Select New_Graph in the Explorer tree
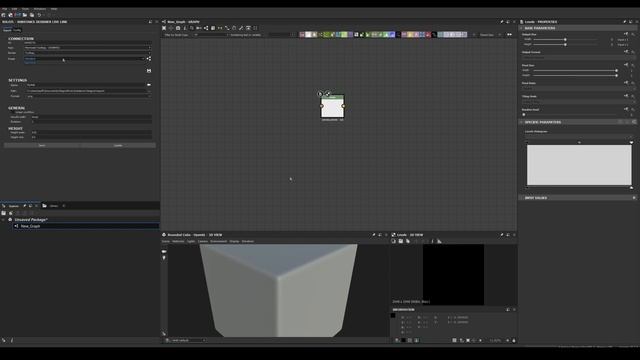Image resolution: width=640 pixels, height=360 pixels. pyautogui.click(x=30, y=226)
